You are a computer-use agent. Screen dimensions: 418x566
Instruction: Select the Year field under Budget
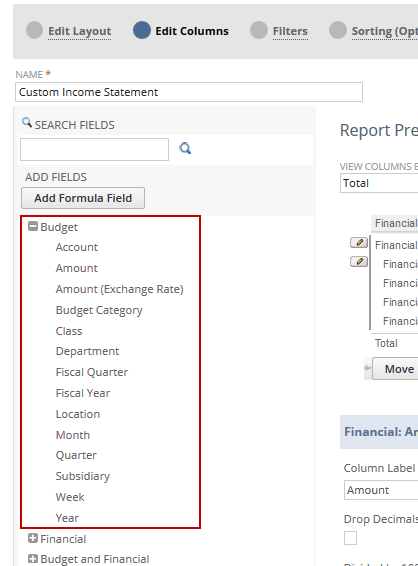coord(67,518)
